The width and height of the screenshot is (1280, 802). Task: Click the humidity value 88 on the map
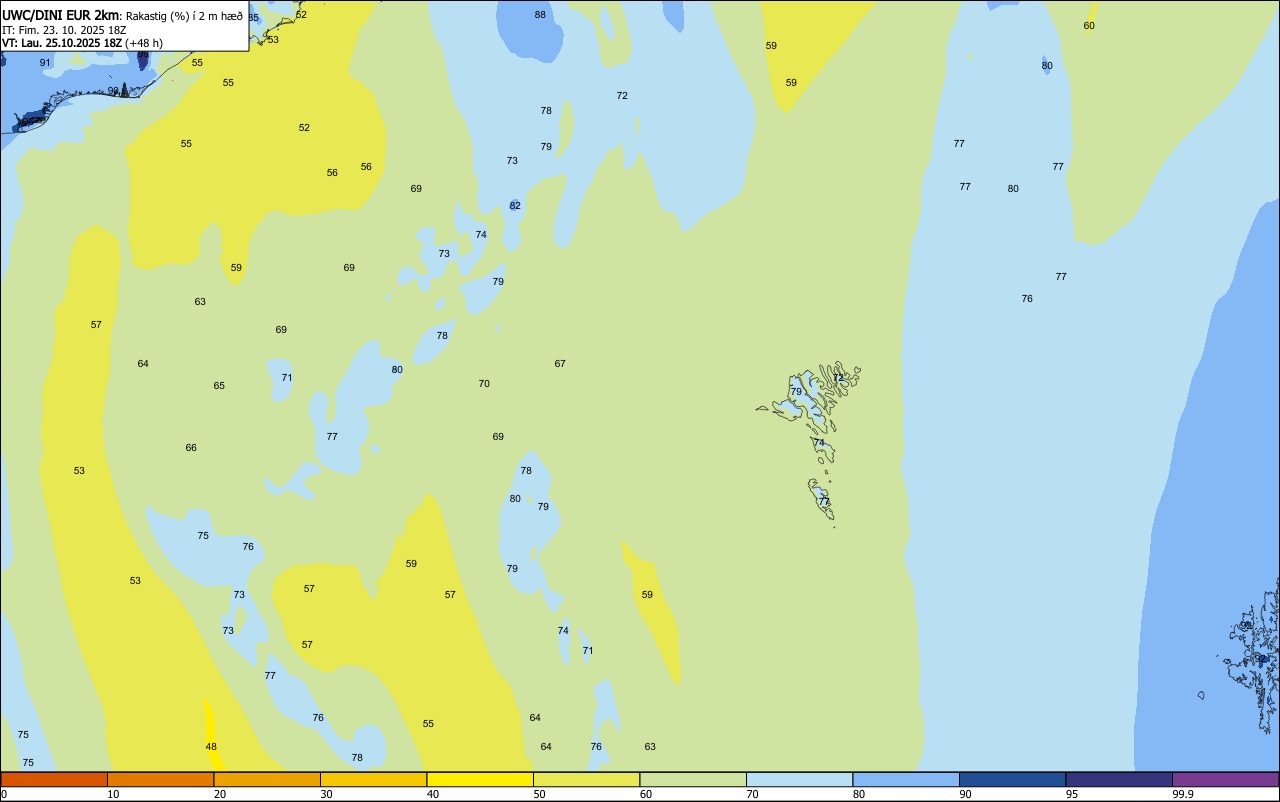pyautogui.click(x=540, y=14)
